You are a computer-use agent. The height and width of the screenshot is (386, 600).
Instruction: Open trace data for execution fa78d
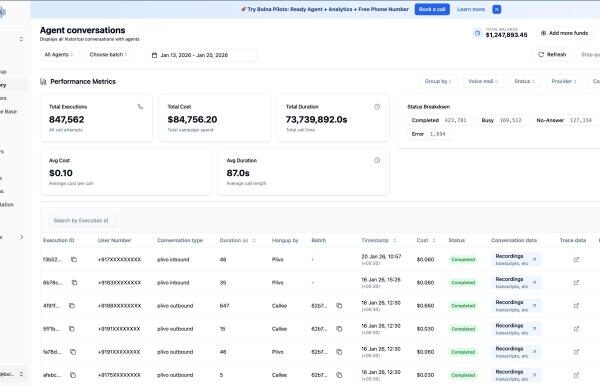tap(576, 352)
